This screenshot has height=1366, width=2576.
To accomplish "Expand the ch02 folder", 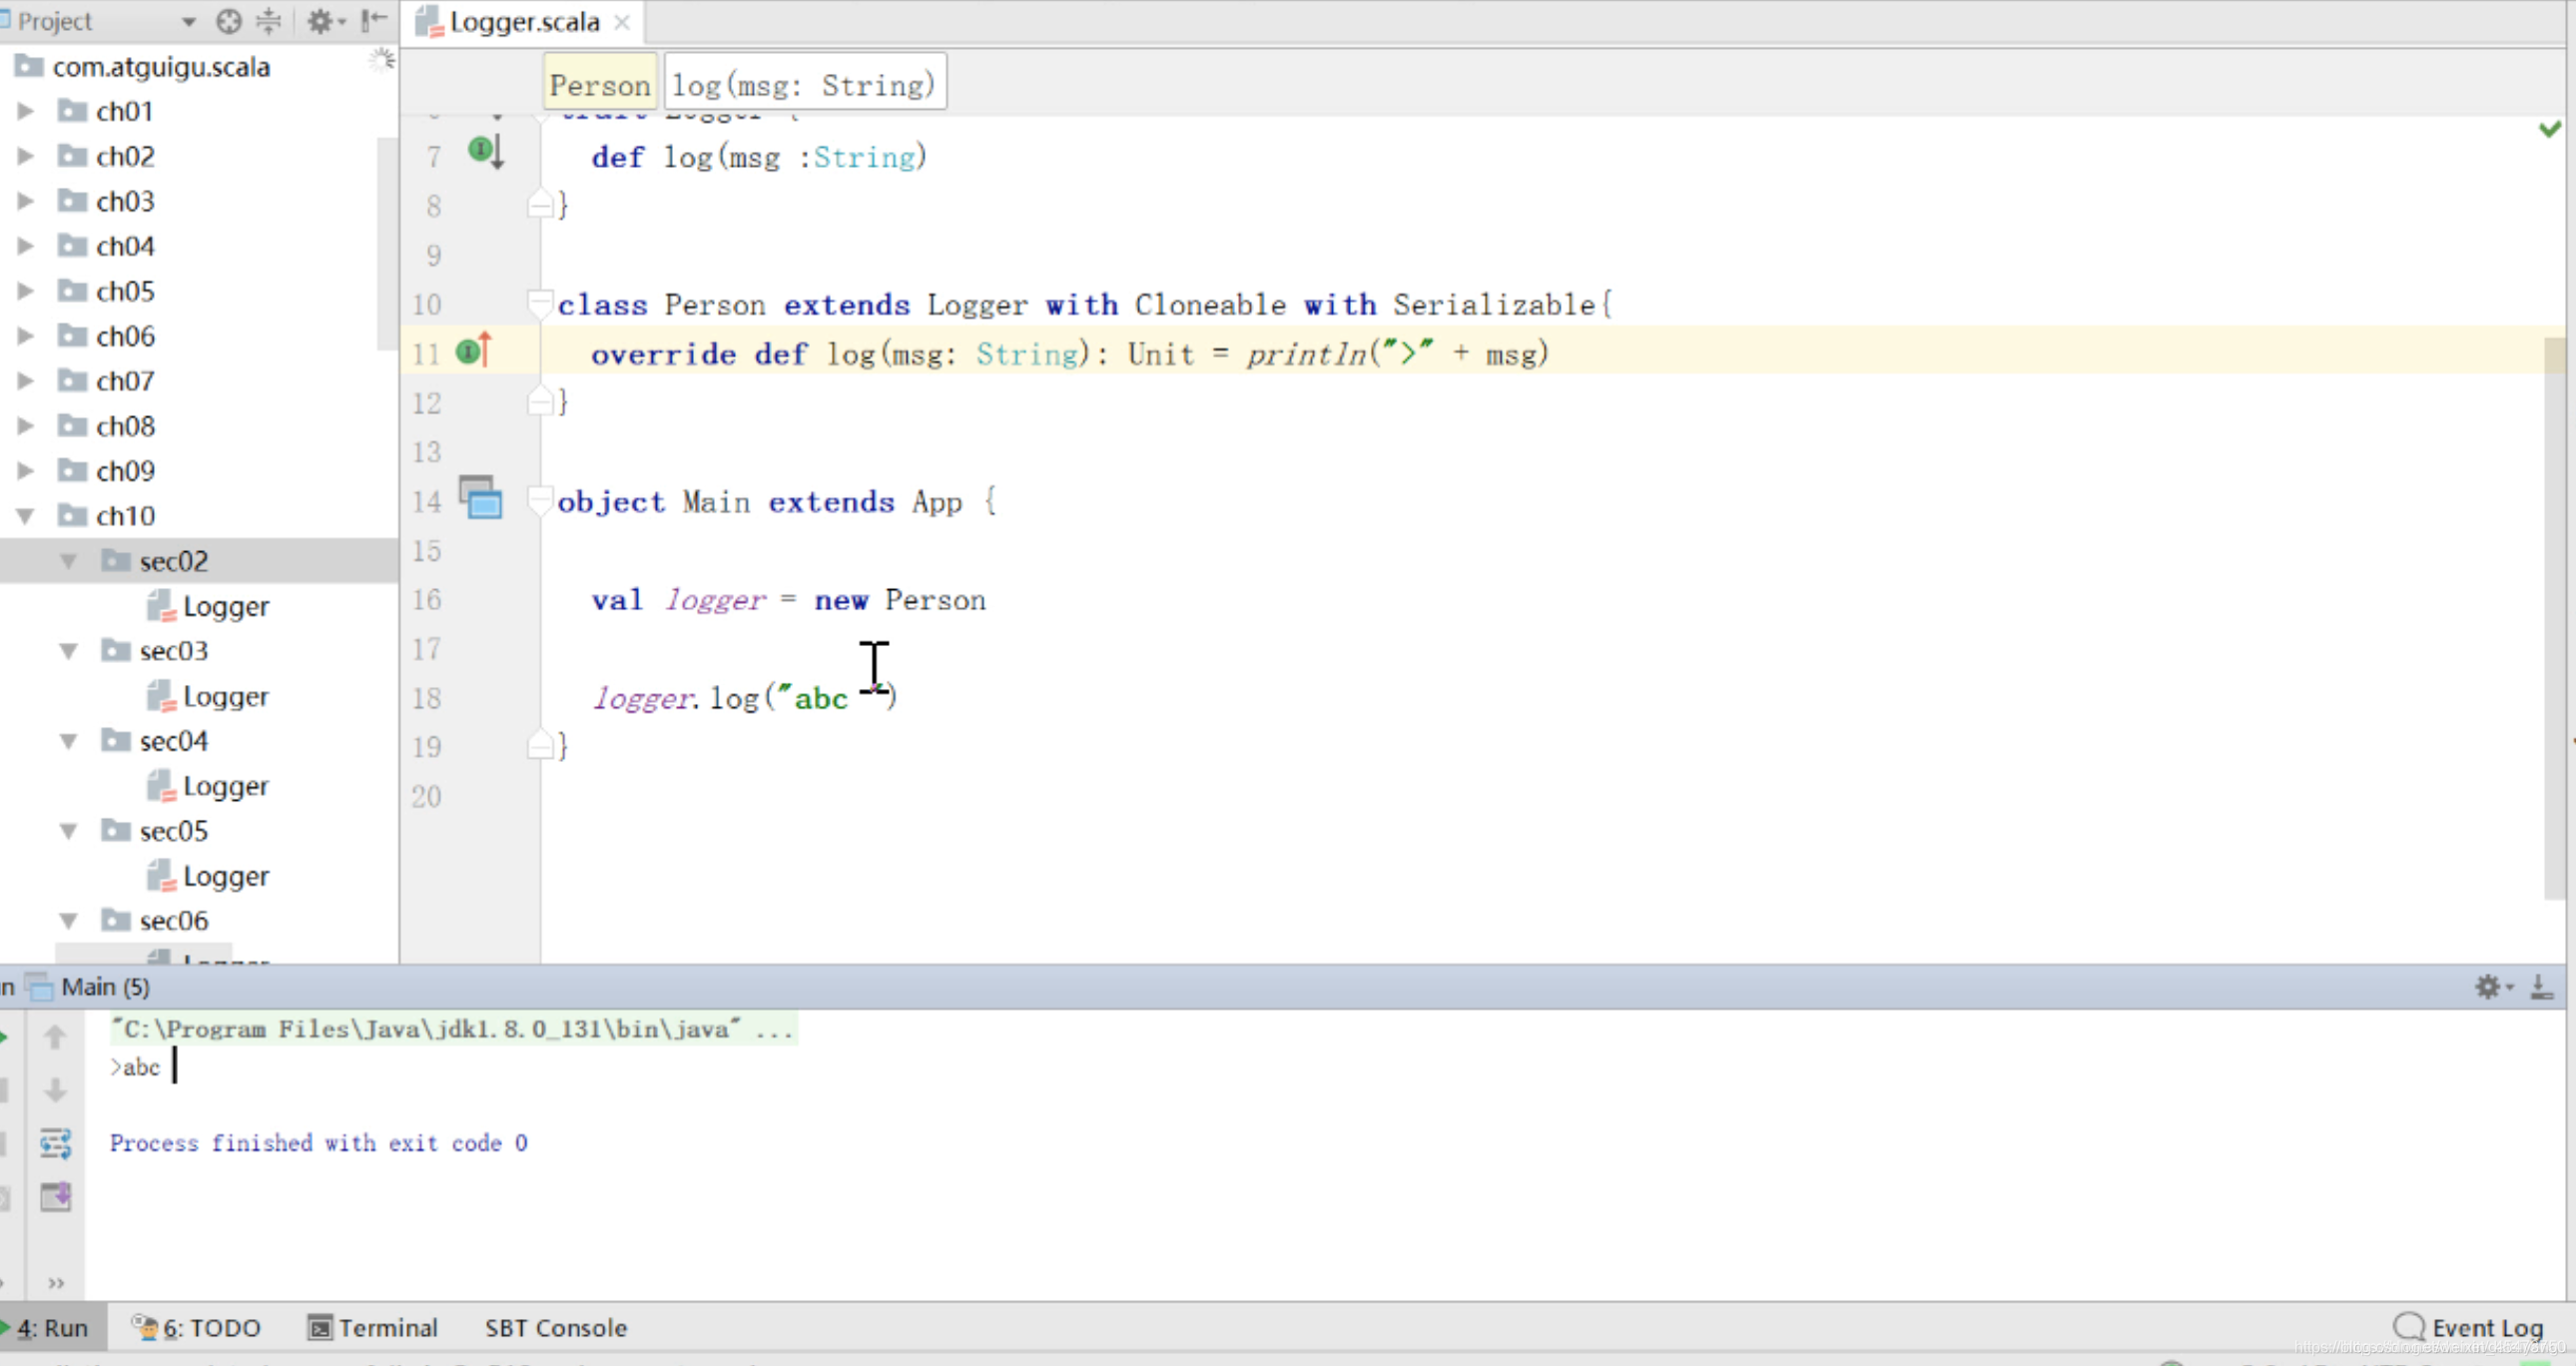I will click(26, 156).
